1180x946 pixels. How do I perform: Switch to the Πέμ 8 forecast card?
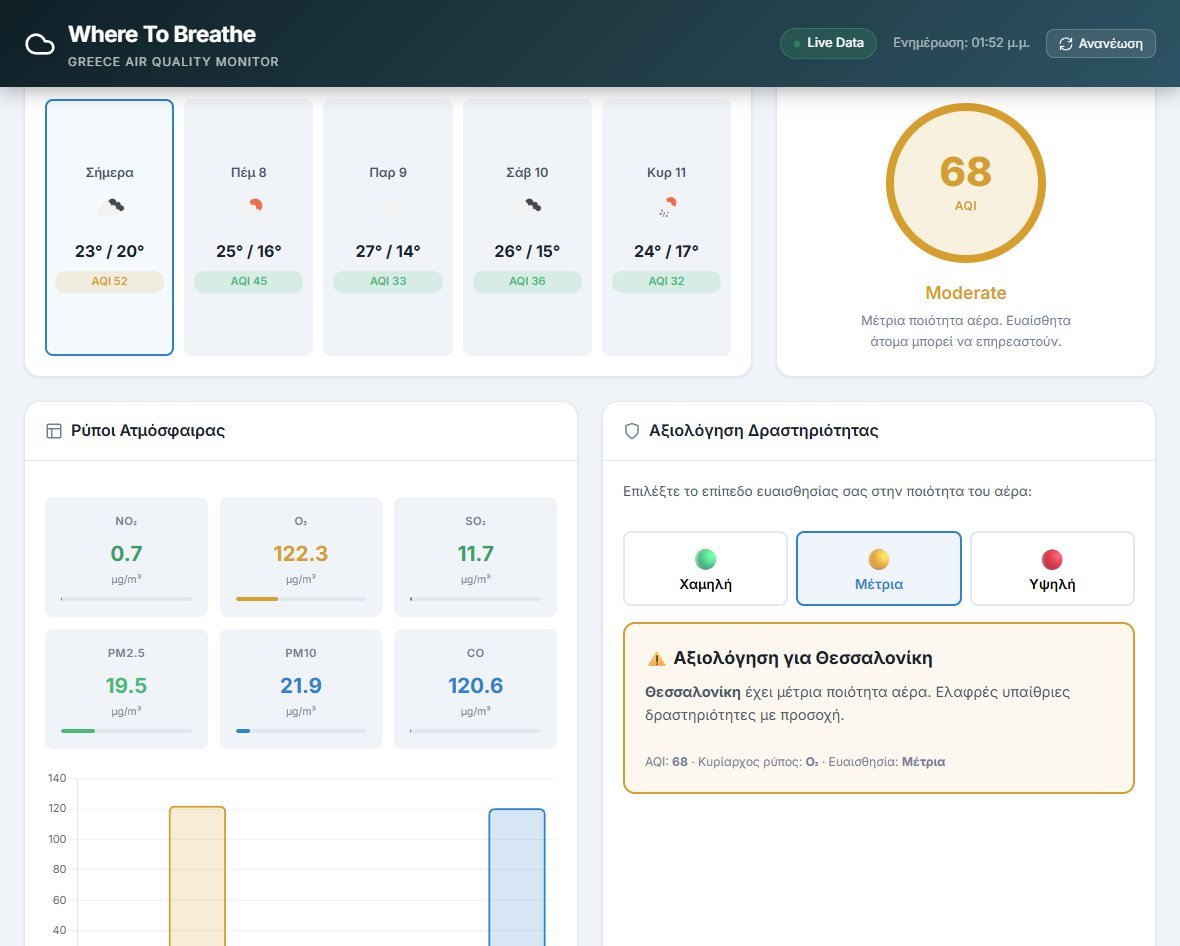[x=248, y=227]
